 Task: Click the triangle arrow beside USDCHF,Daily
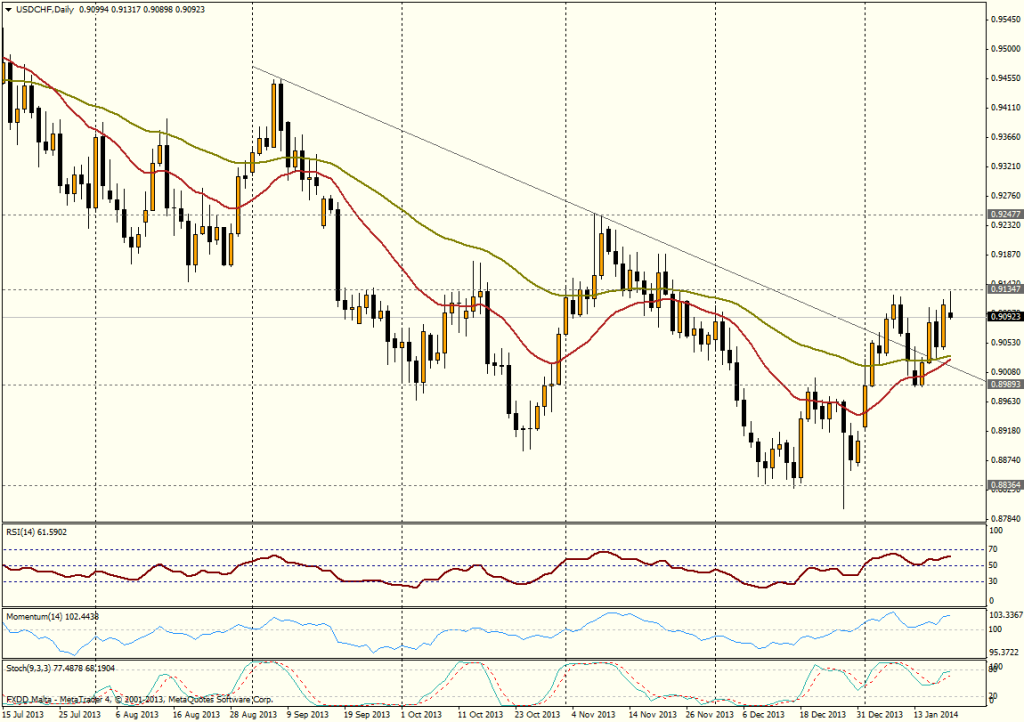(x=10, y=9)
